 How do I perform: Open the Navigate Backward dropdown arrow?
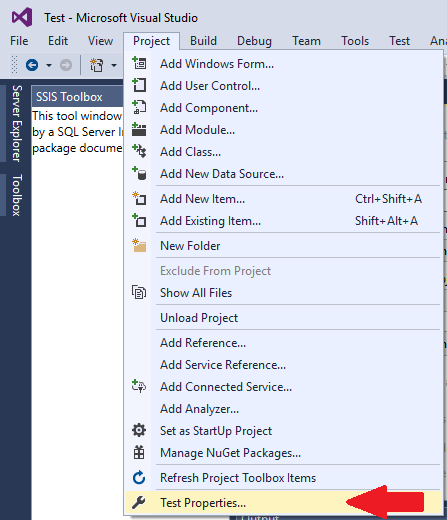[49, 65]
